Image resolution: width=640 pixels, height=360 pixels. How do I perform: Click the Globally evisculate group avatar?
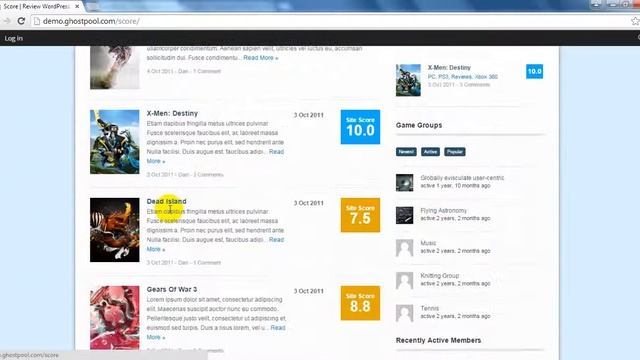(x=404, y=182)
